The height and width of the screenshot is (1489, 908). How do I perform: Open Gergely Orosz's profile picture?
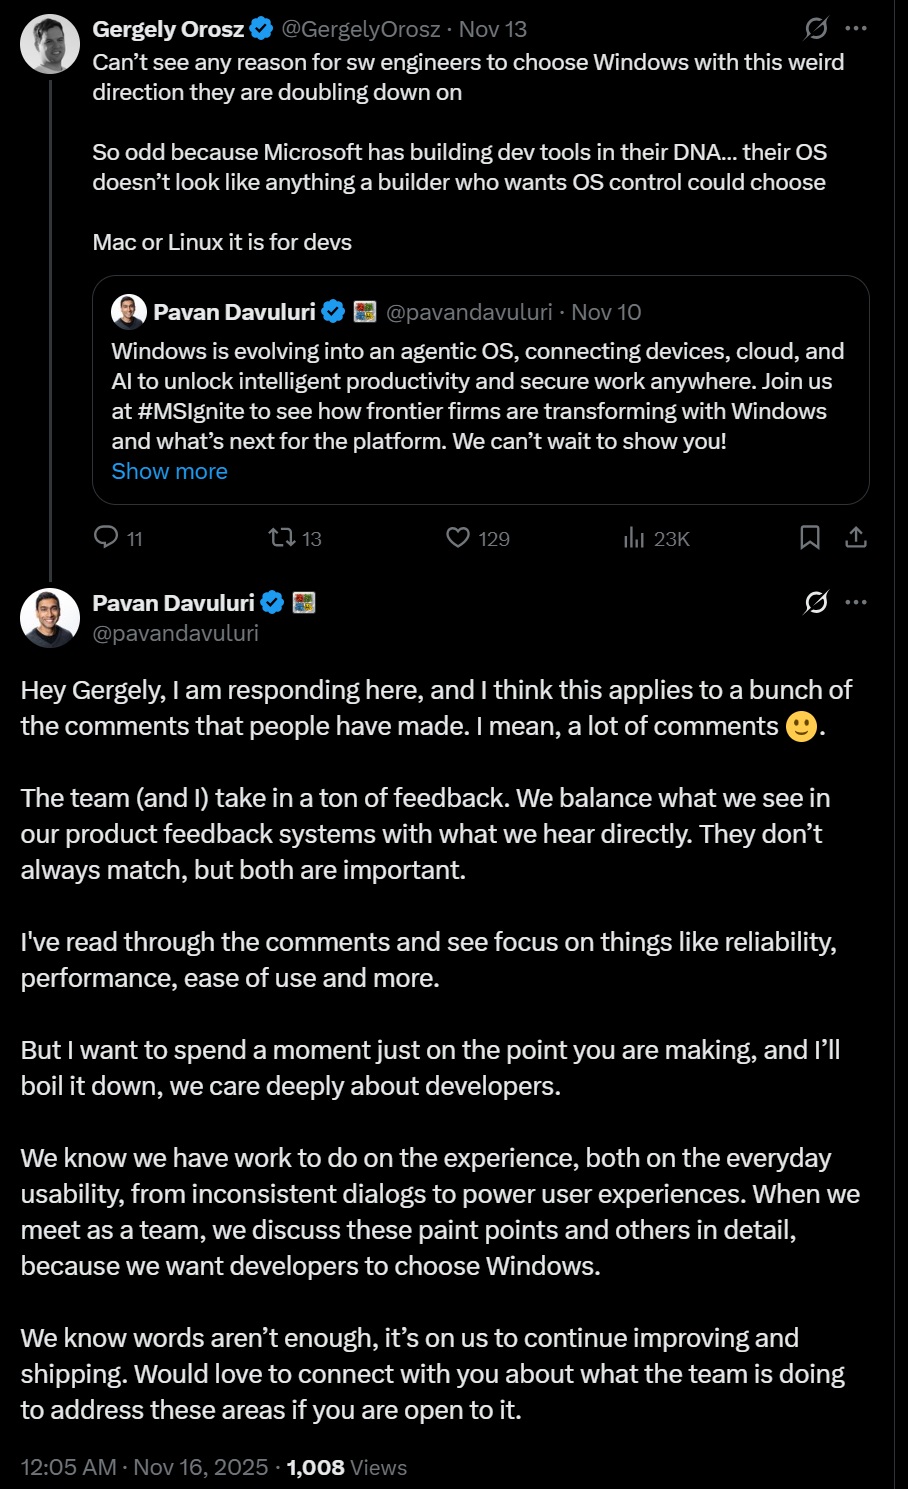click(x=50, y=45)
